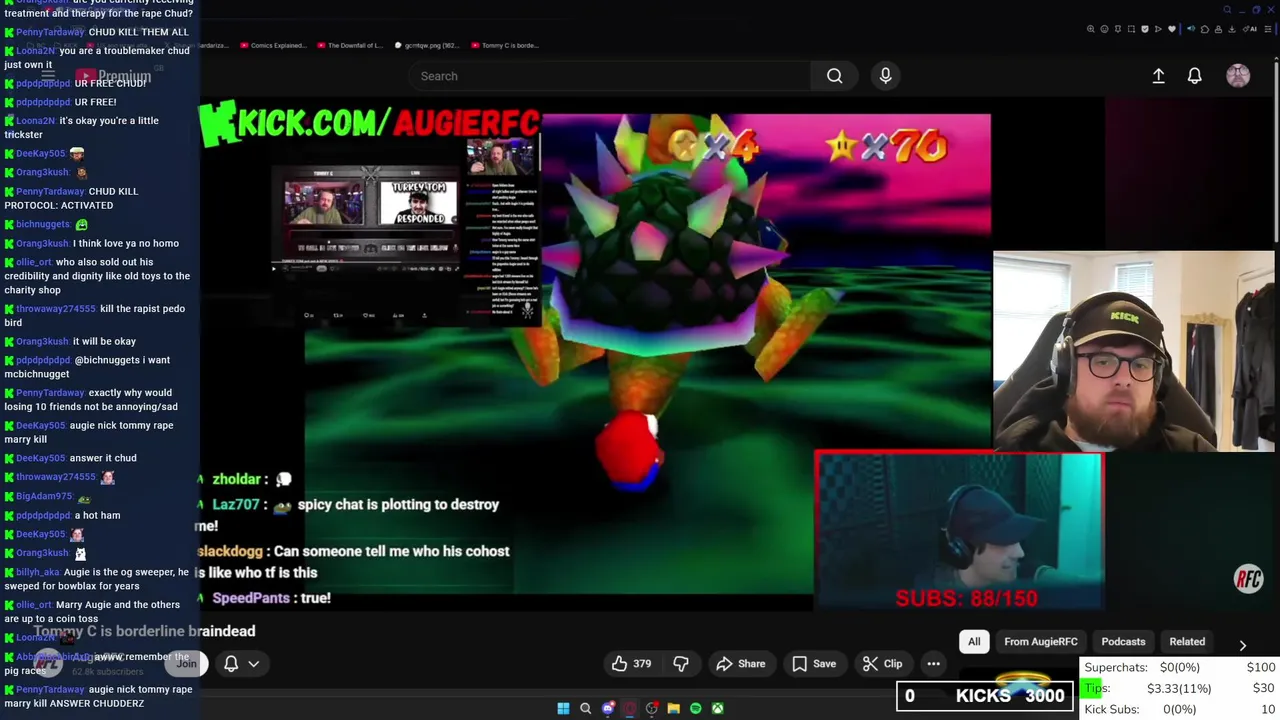Click the tab audio speaker icon
This screenshot has width=1280, height=720.
(x=1191, y=29)
